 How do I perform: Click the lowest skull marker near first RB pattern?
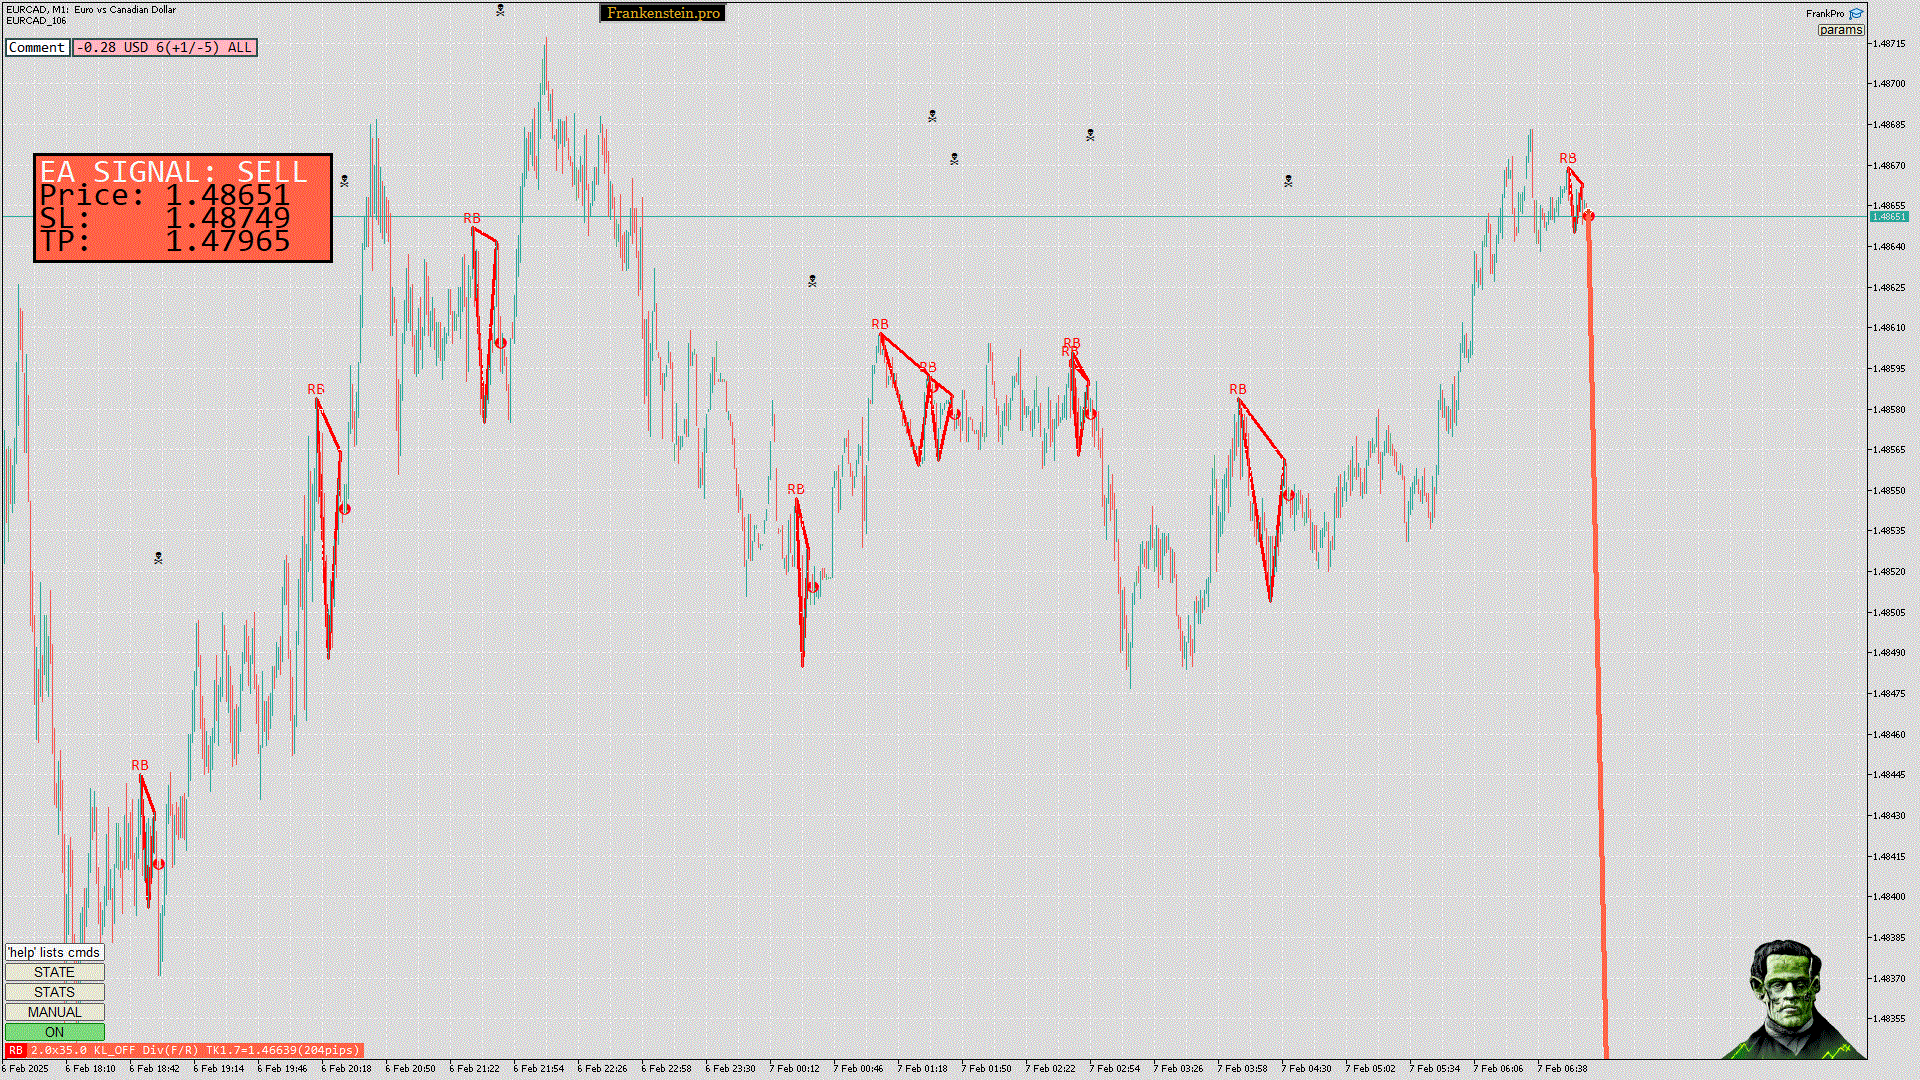[158, 558]
